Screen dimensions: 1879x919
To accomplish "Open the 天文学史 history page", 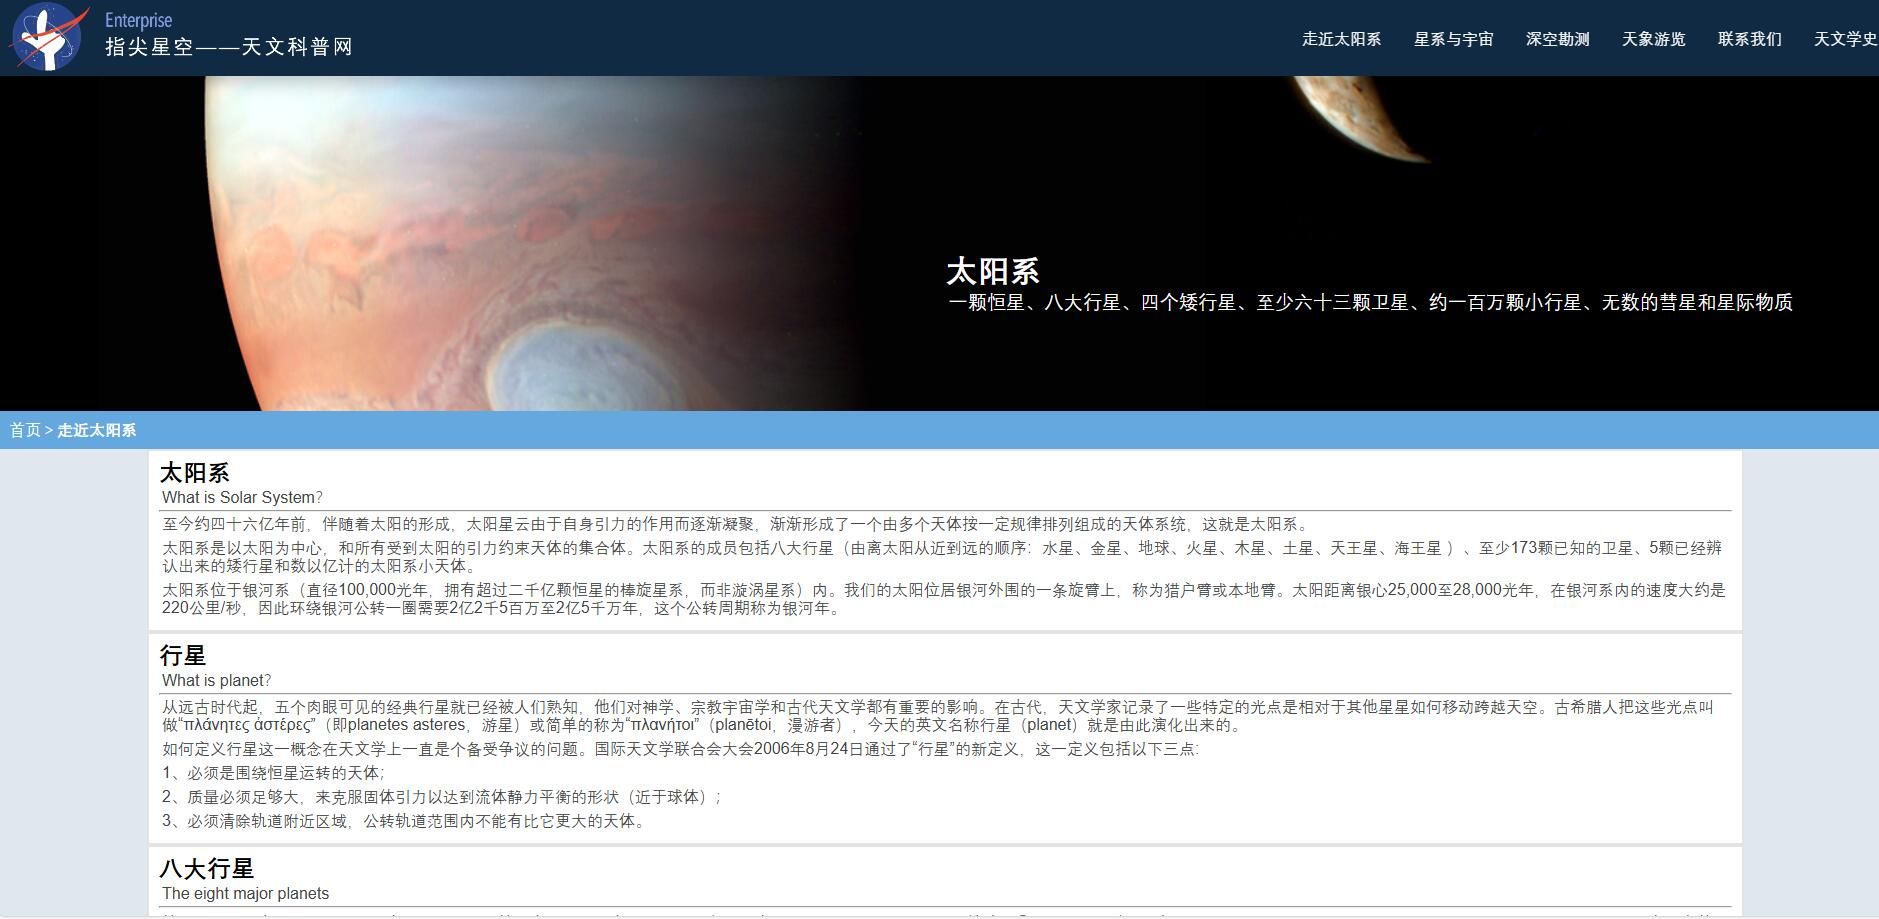I will pyautogui.click(x=1845, y=39).
